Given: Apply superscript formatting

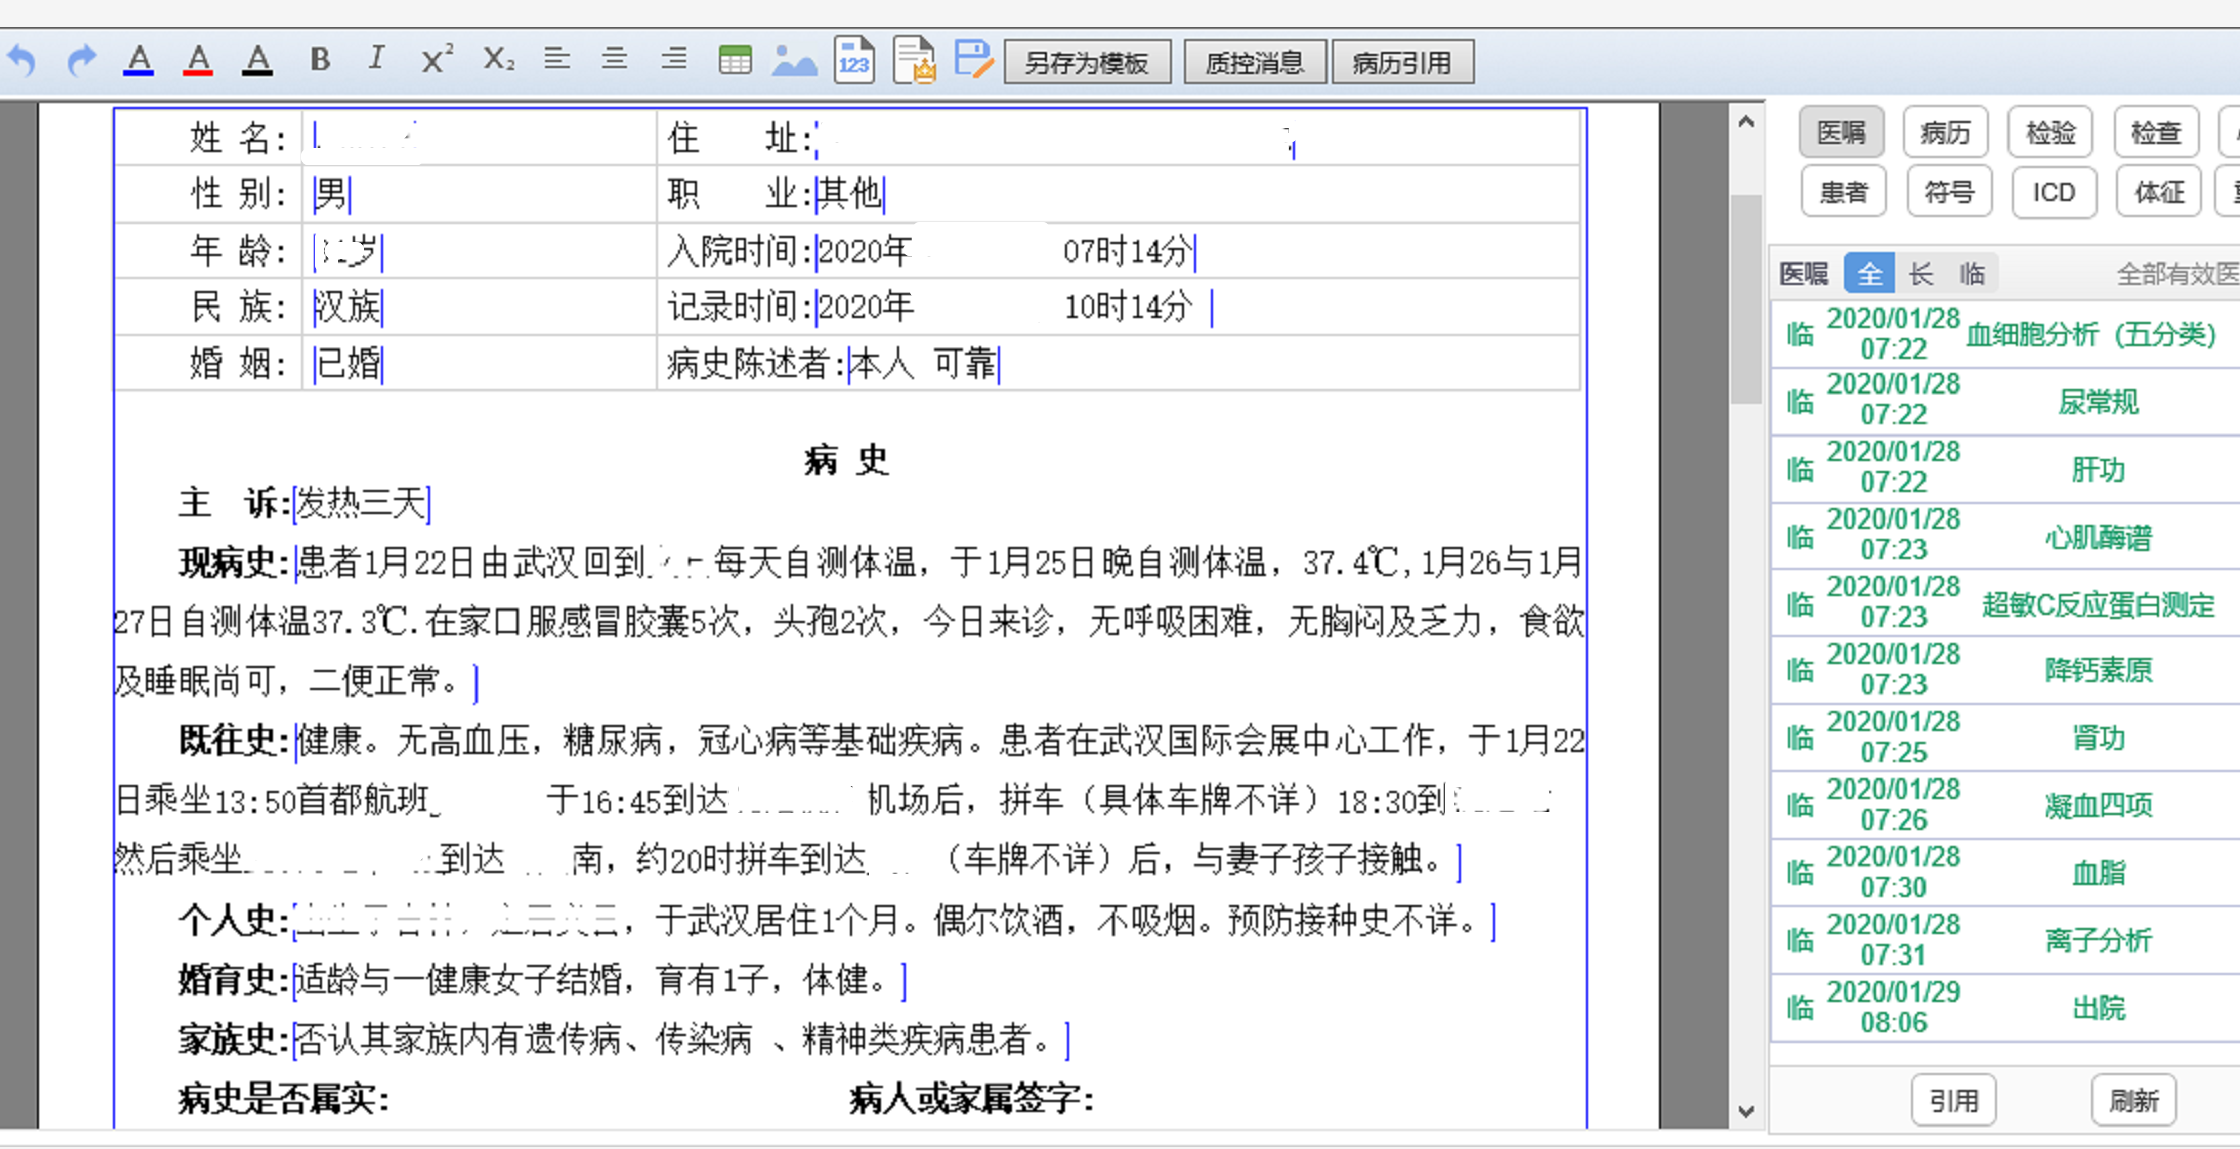Looking at the screenshot, I should (x=436, y=60).
